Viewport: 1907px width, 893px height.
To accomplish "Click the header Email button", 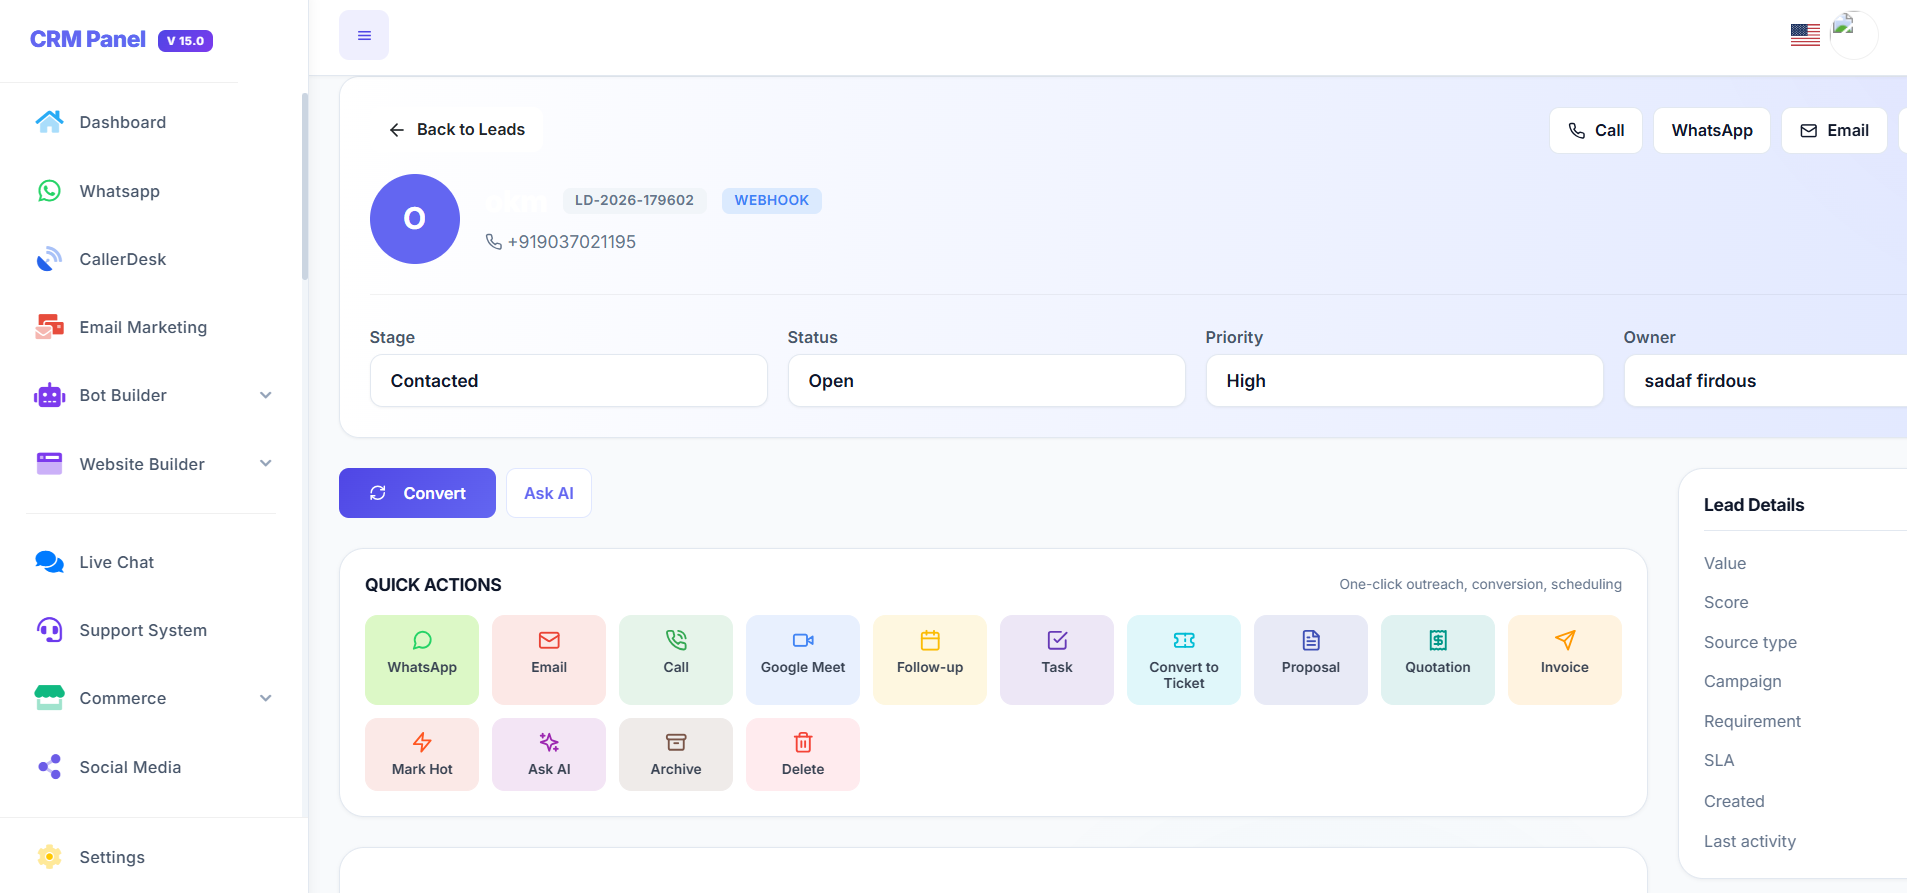I will point(1834,131).
